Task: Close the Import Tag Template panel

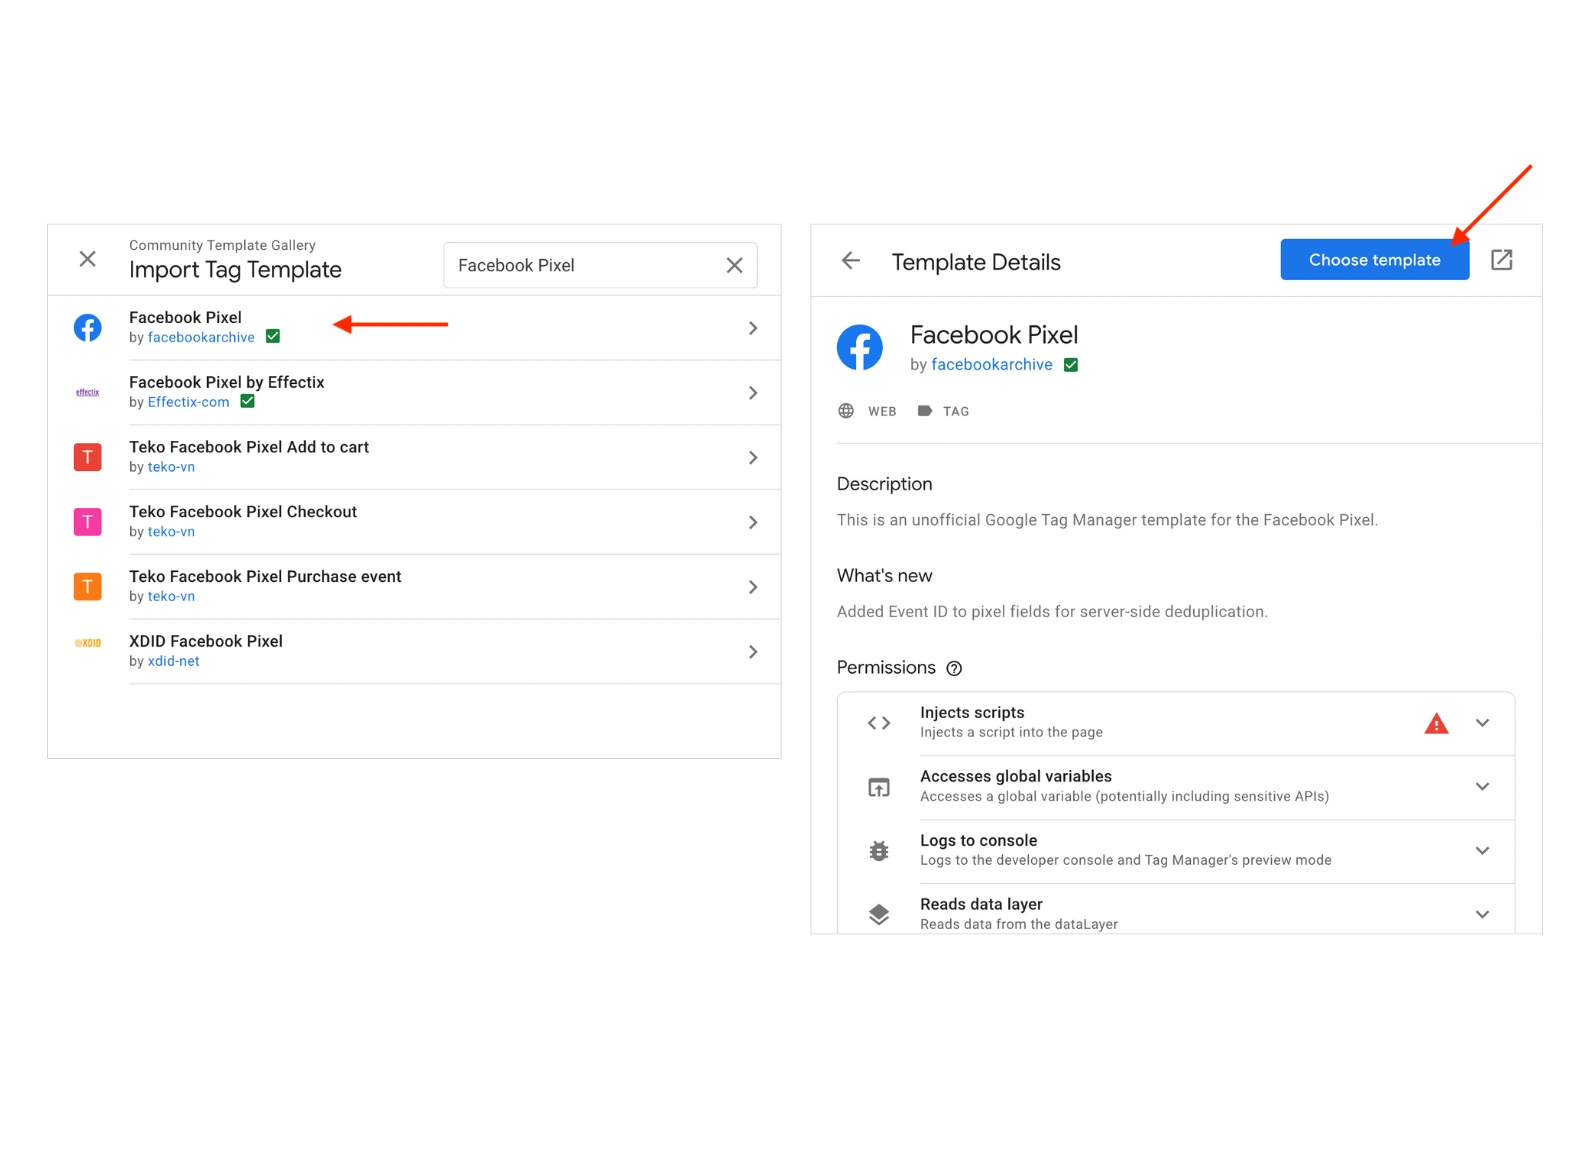Action: 88,259
